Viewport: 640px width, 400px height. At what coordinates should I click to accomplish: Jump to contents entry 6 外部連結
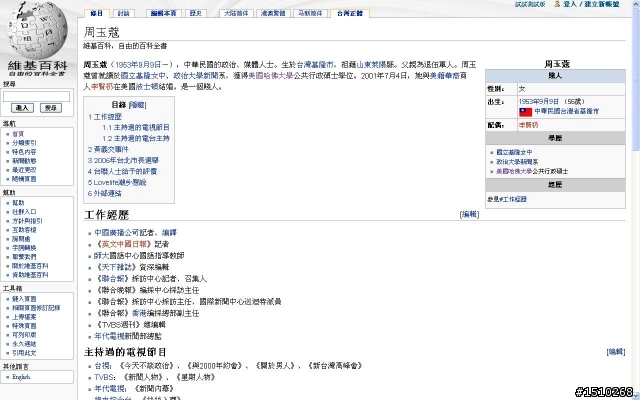pyautogui.click(x=105, y=193)
